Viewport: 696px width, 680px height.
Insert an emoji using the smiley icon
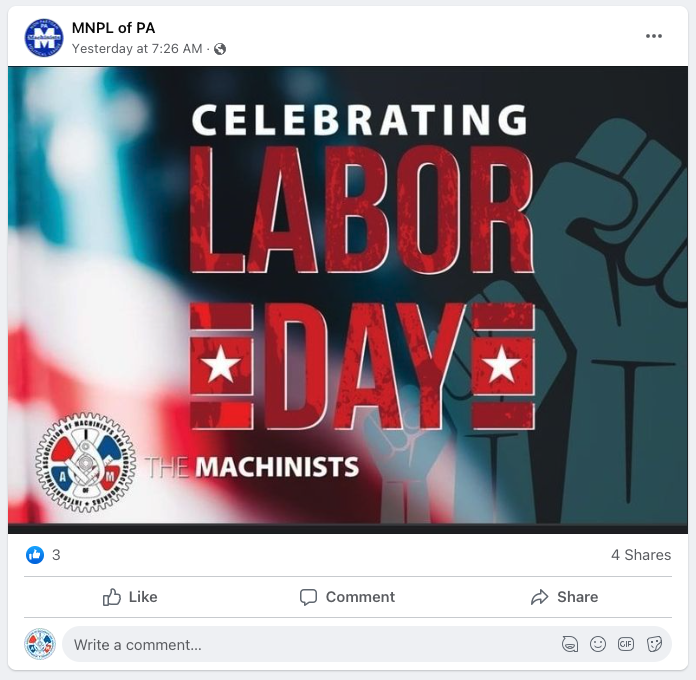[597, 644]
